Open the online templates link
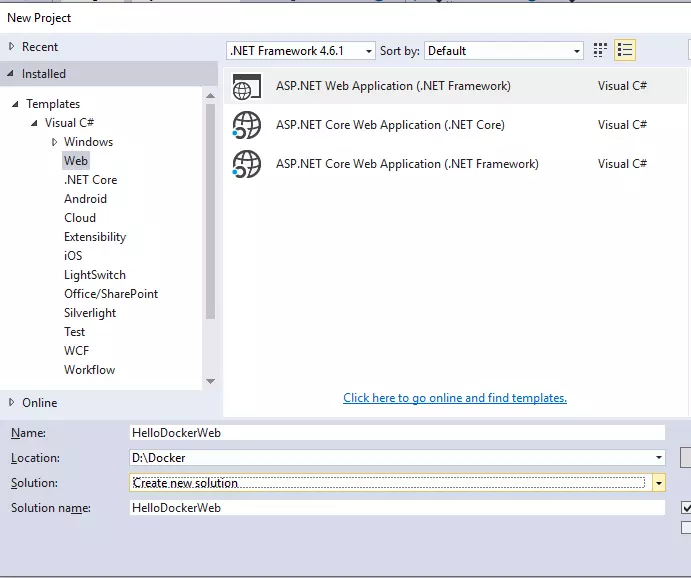The image size is (691, 578). pyautogui.click(x=455, y=398)
